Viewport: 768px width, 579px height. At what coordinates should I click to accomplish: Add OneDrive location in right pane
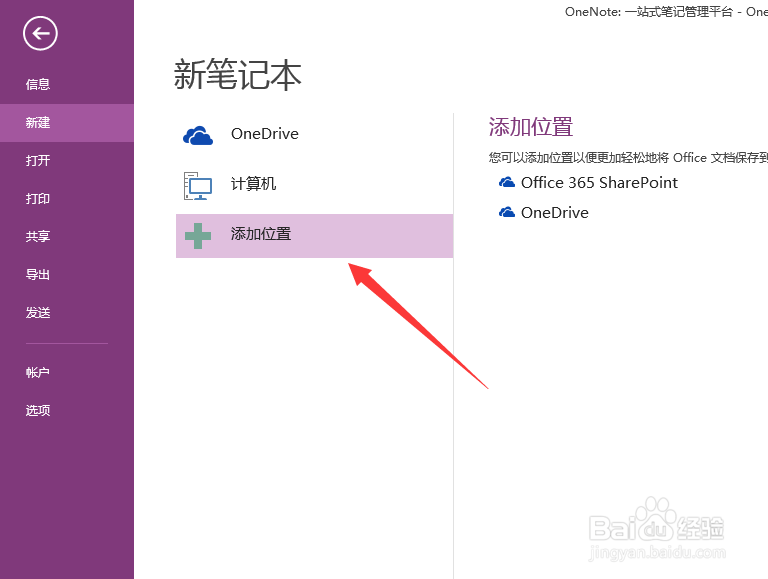[554, 213]
